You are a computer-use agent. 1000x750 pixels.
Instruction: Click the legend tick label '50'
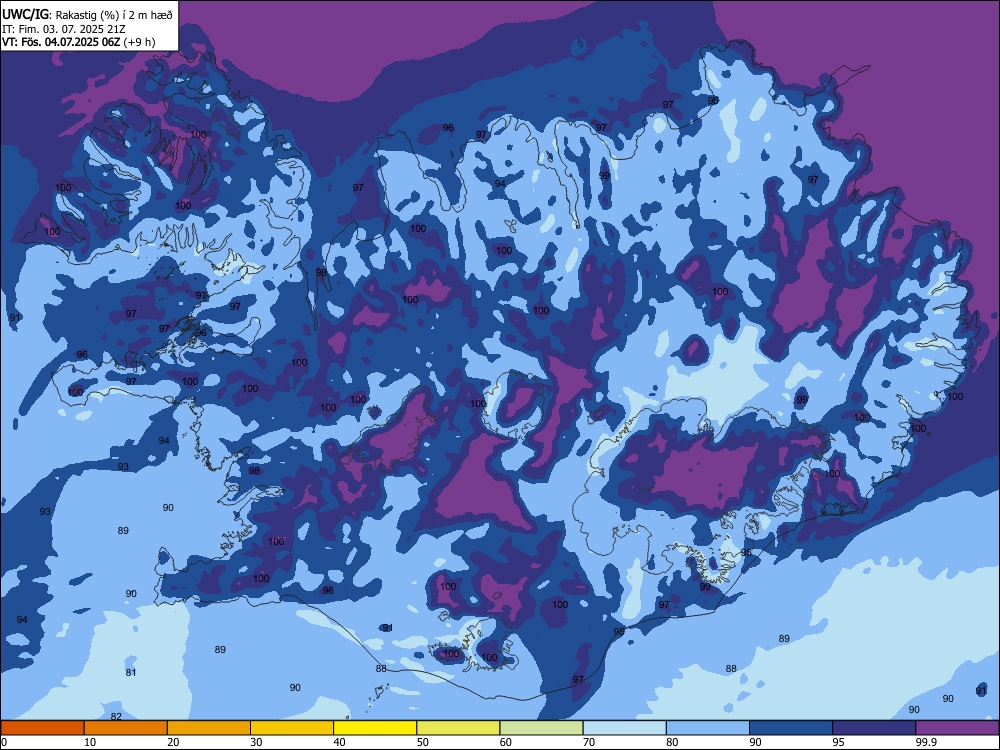pos(423,742)
